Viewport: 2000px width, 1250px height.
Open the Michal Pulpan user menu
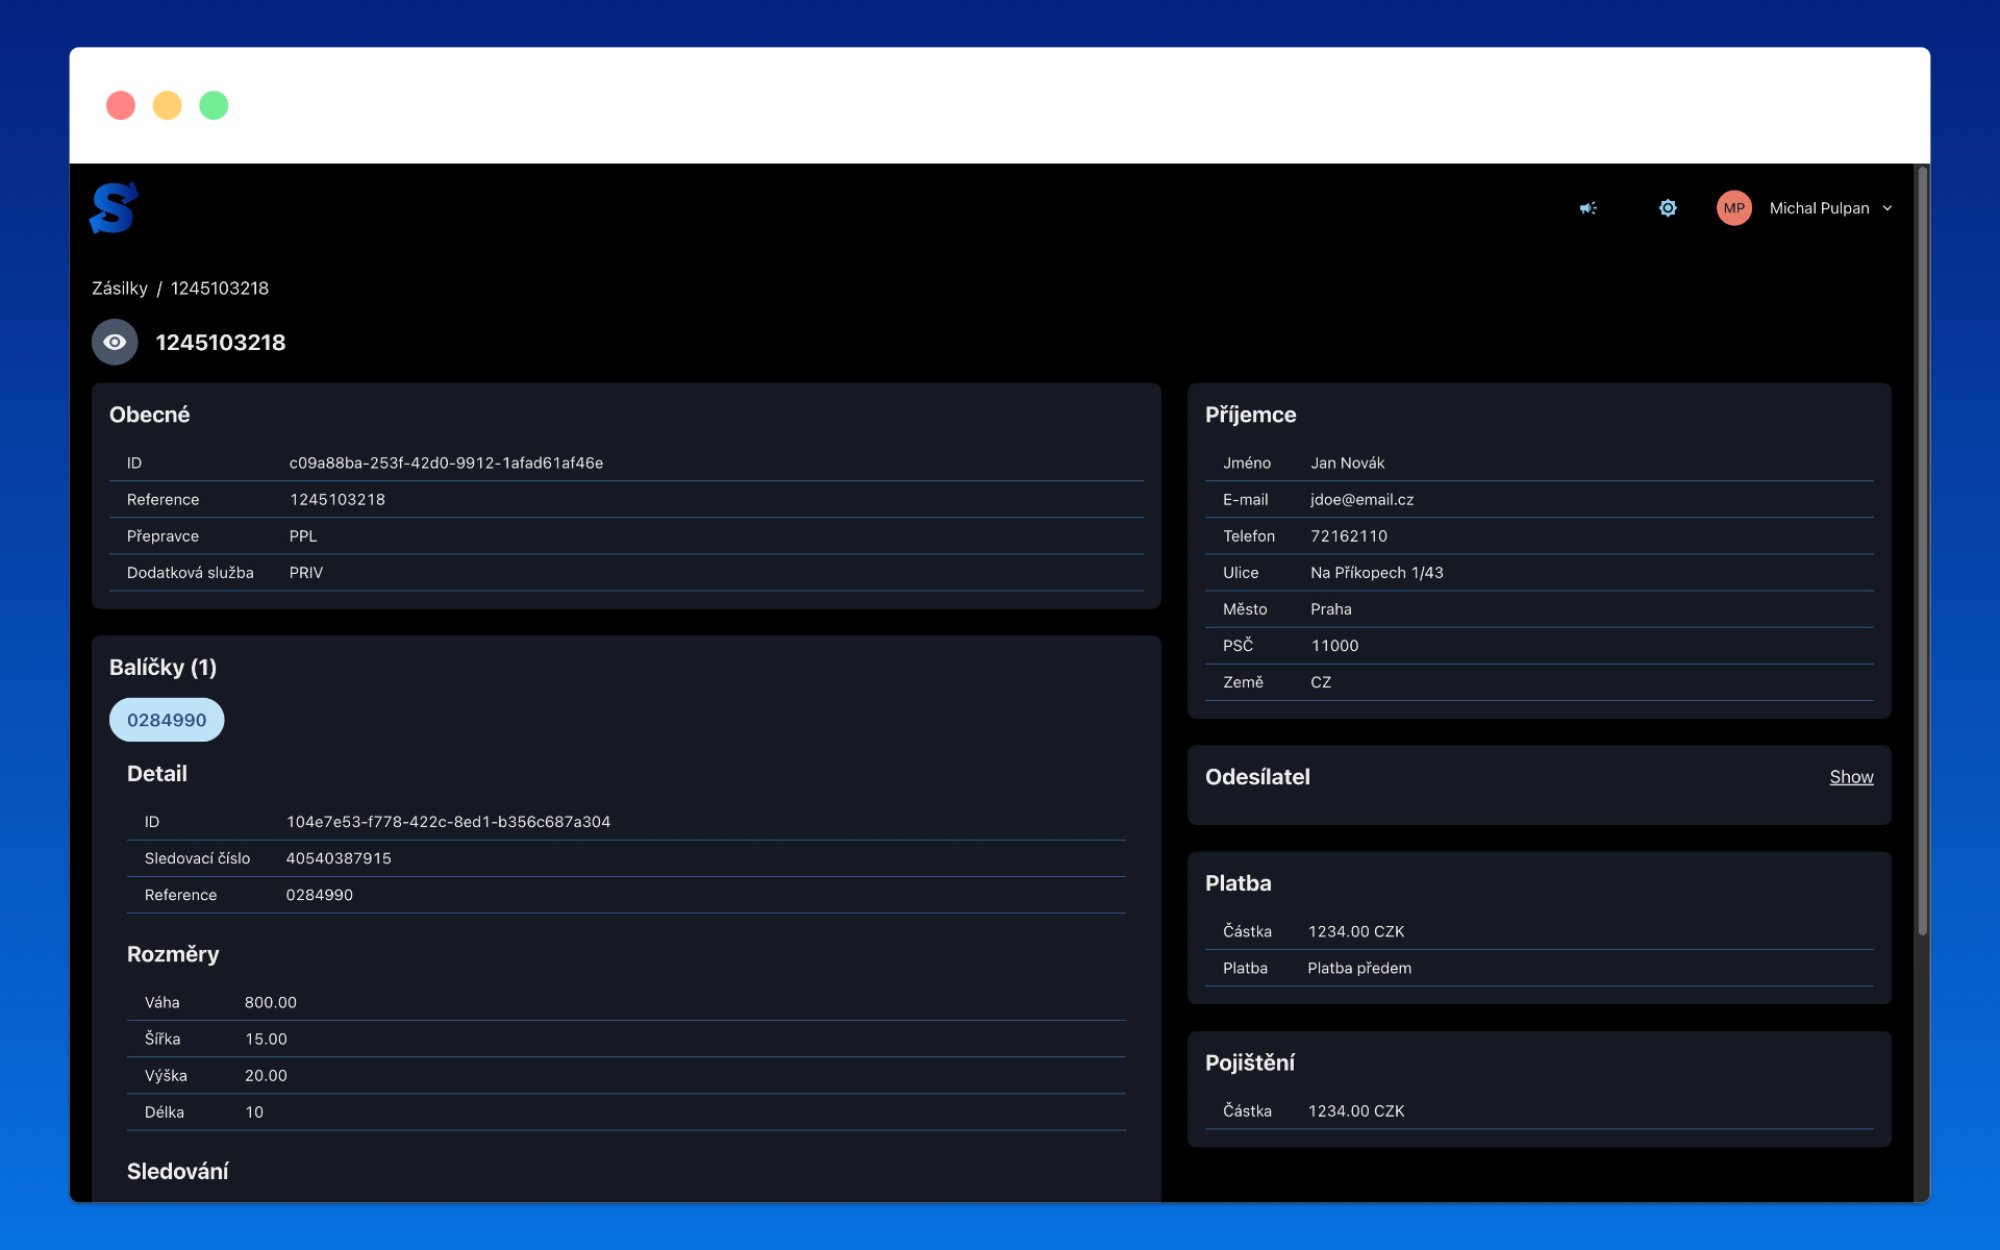tap(1818, 208)
